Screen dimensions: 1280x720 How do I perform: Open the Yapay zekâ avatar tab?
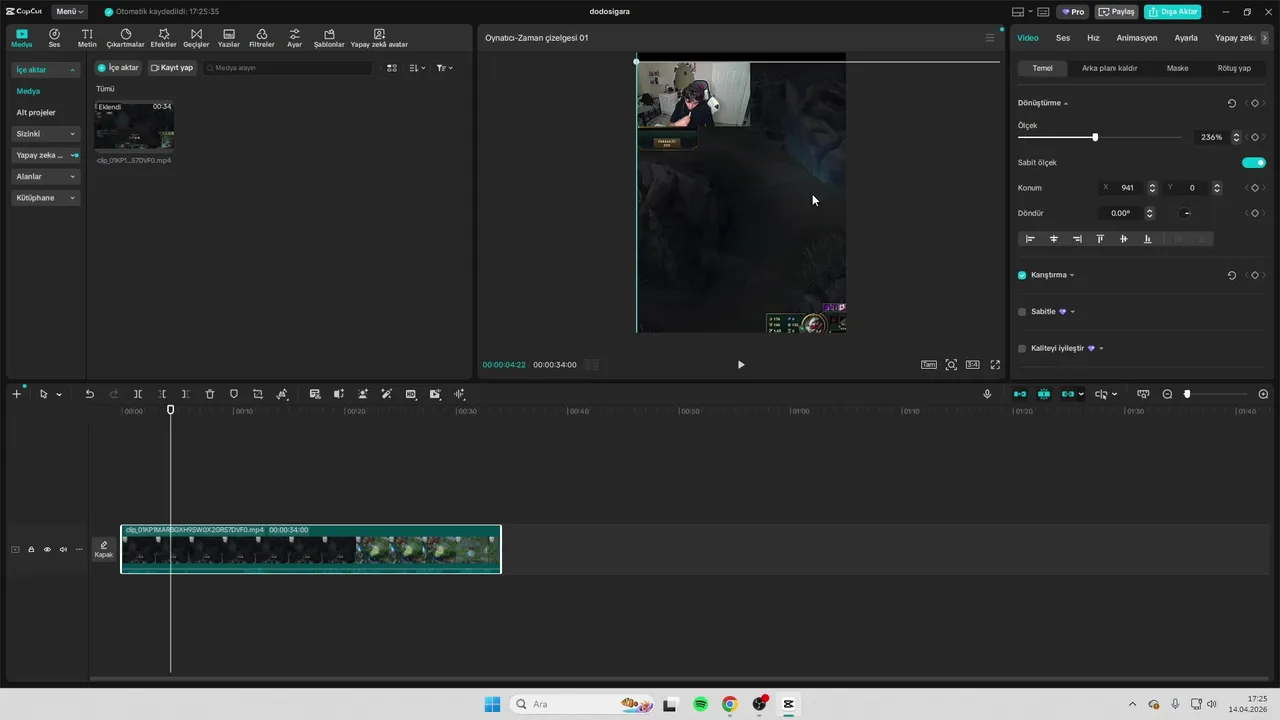tap(379, 38)
